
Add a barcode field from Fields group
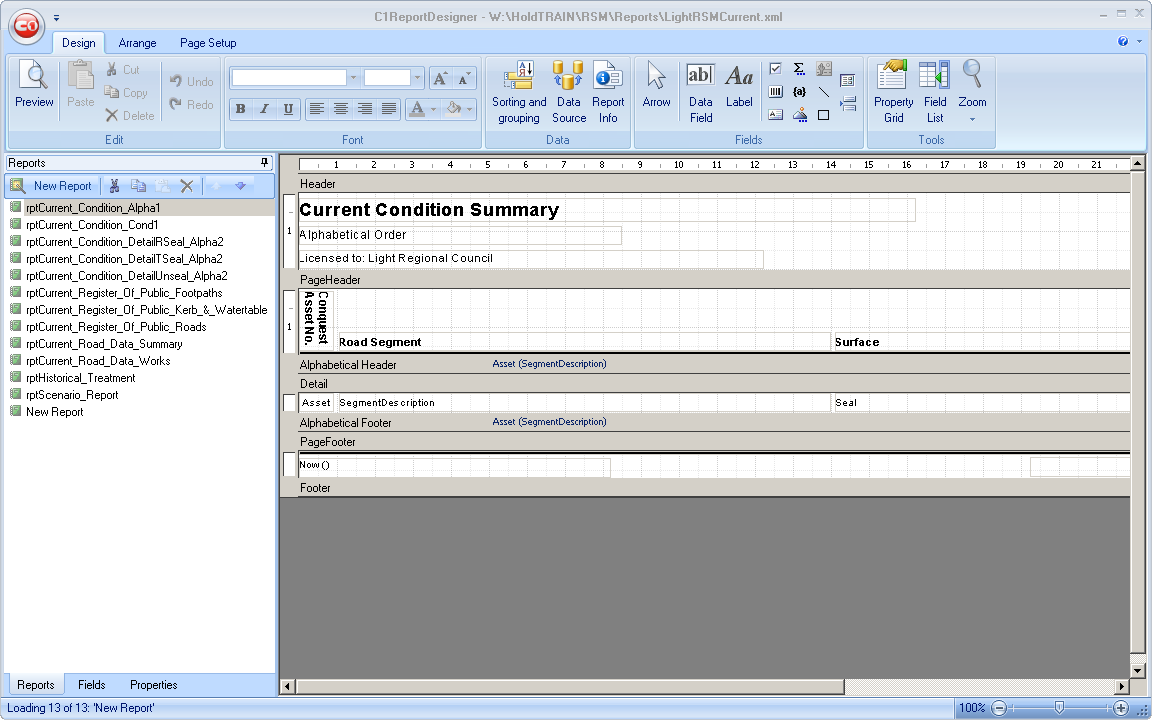click(x=775, y=92)
